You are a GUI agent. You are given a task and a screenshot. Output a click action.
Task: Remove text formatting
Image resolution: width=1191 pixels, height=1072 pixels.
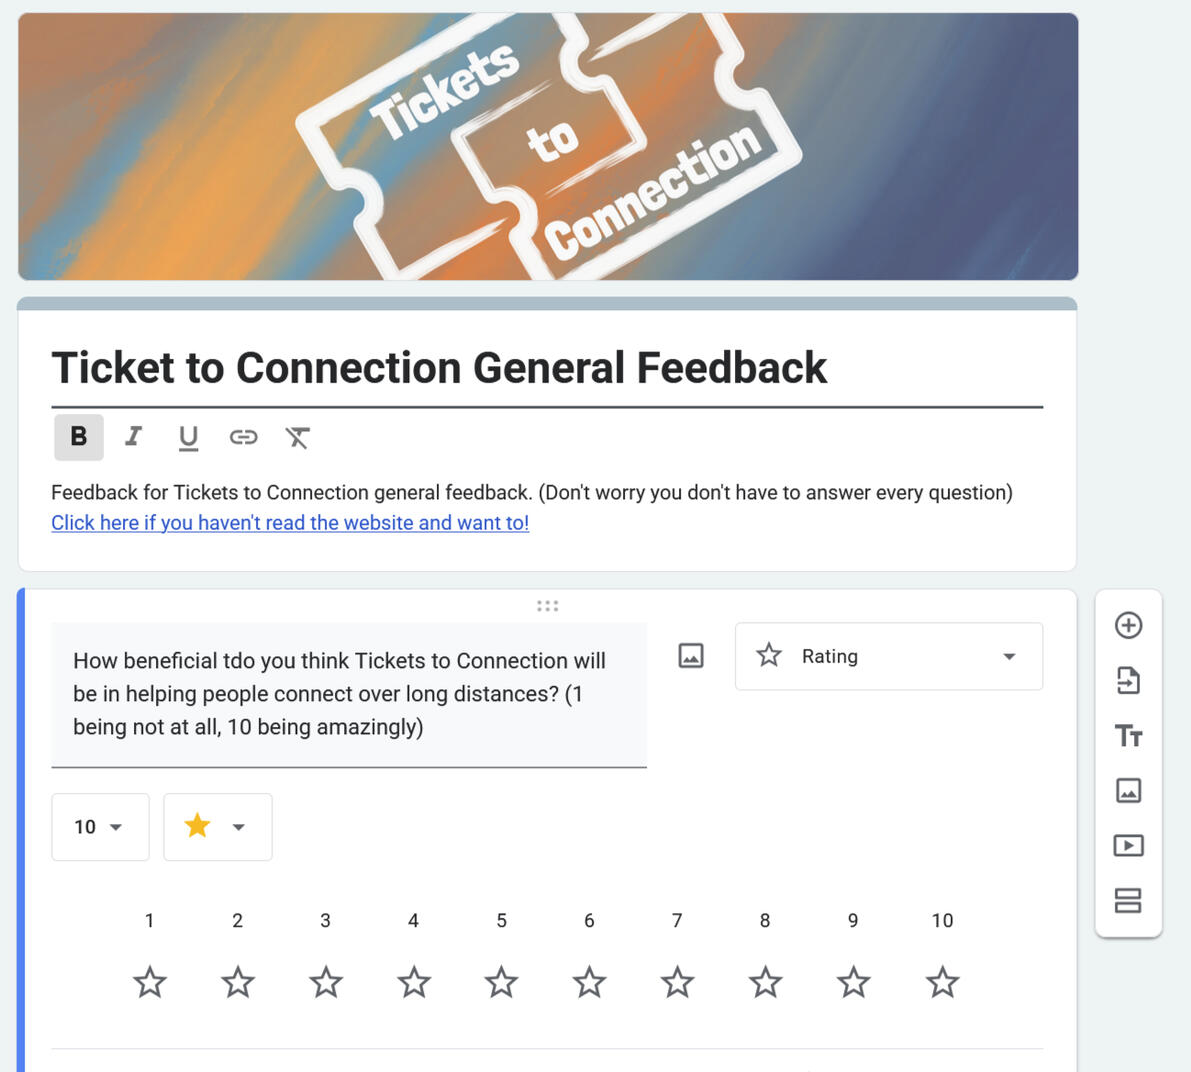click(x=297, y=437)
